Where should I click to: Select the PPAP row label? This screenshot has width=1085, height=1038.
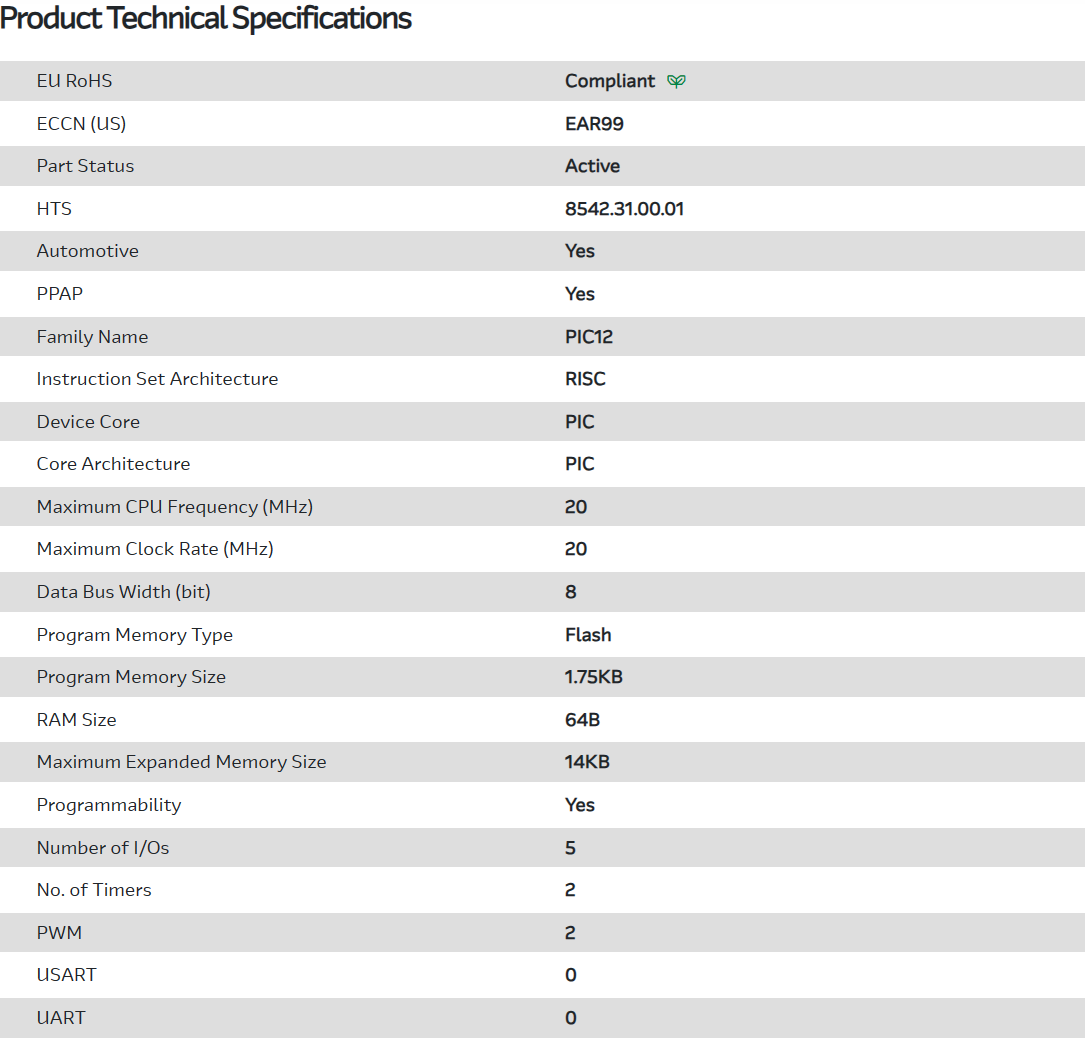tap(60, 294)
